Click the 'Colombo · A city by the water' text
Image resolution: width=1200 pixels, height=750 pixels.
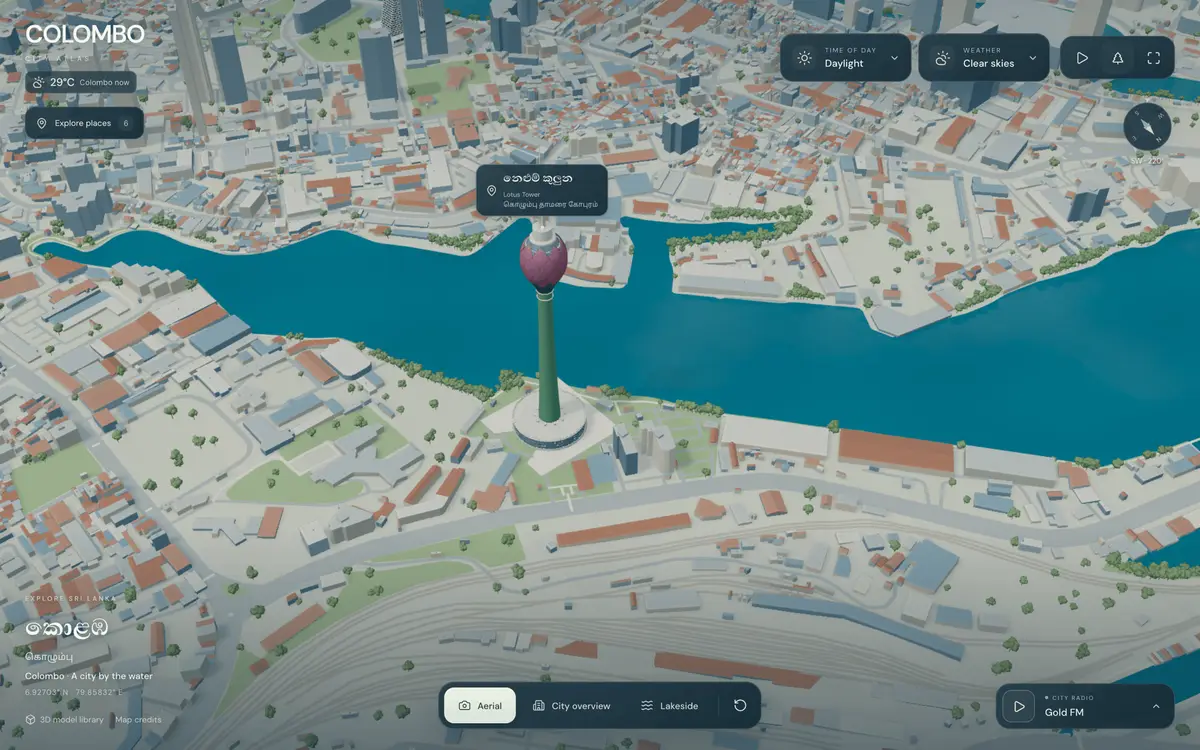tap(89, 676)
